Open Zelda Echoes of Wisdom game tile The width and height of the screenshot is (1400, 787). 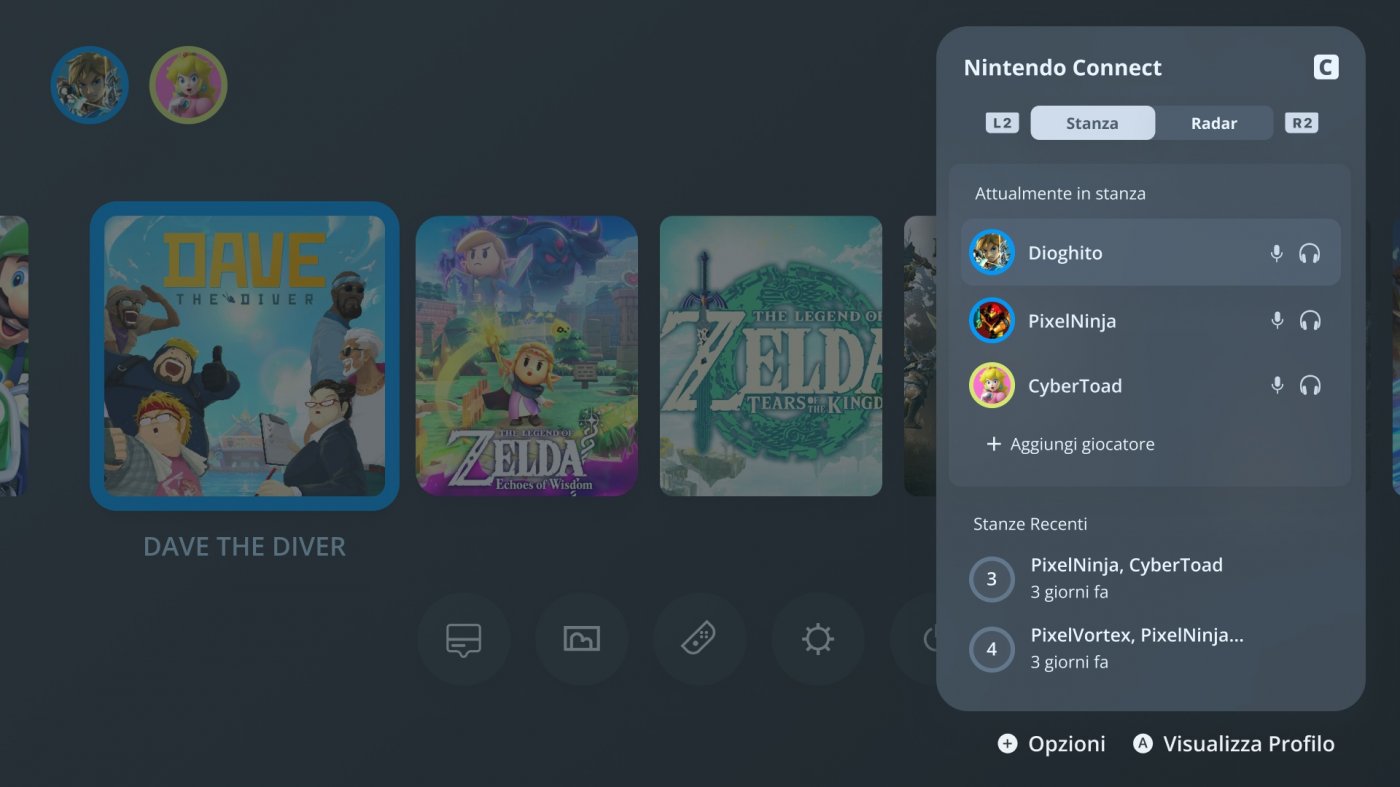pos(527,356)
